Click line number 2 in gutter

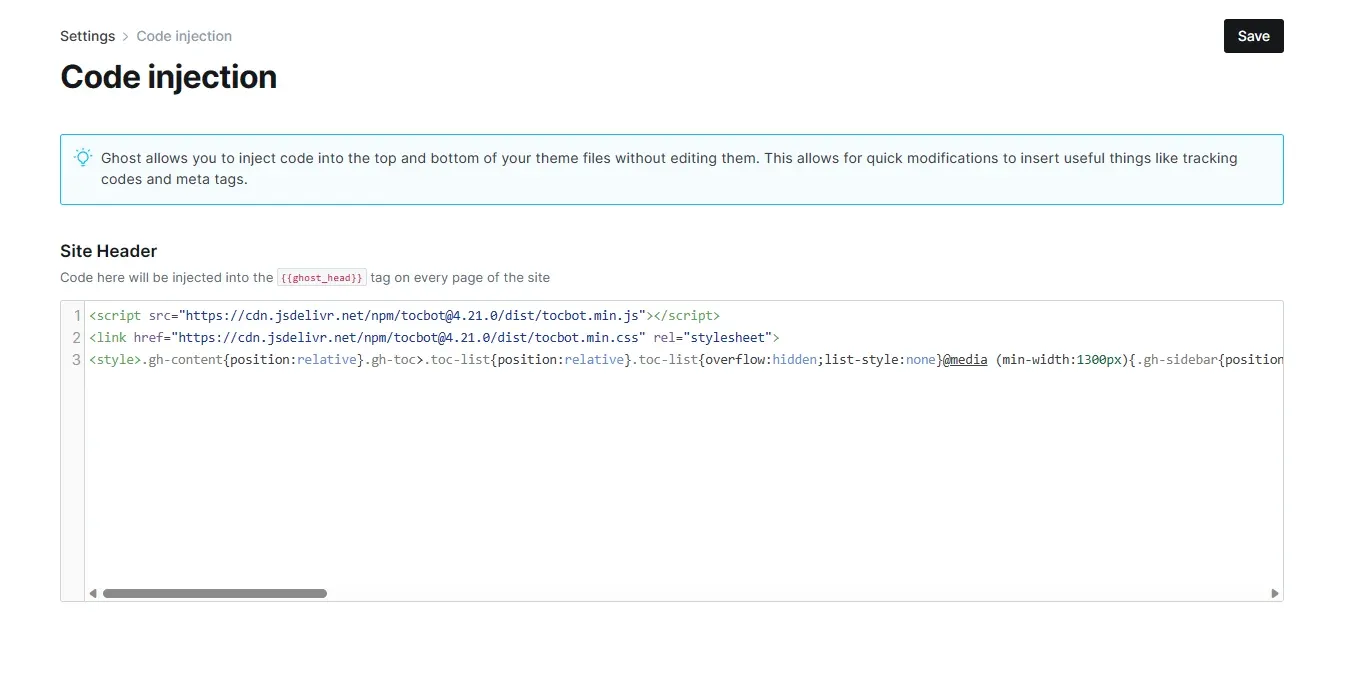click(x=77, y=337)
